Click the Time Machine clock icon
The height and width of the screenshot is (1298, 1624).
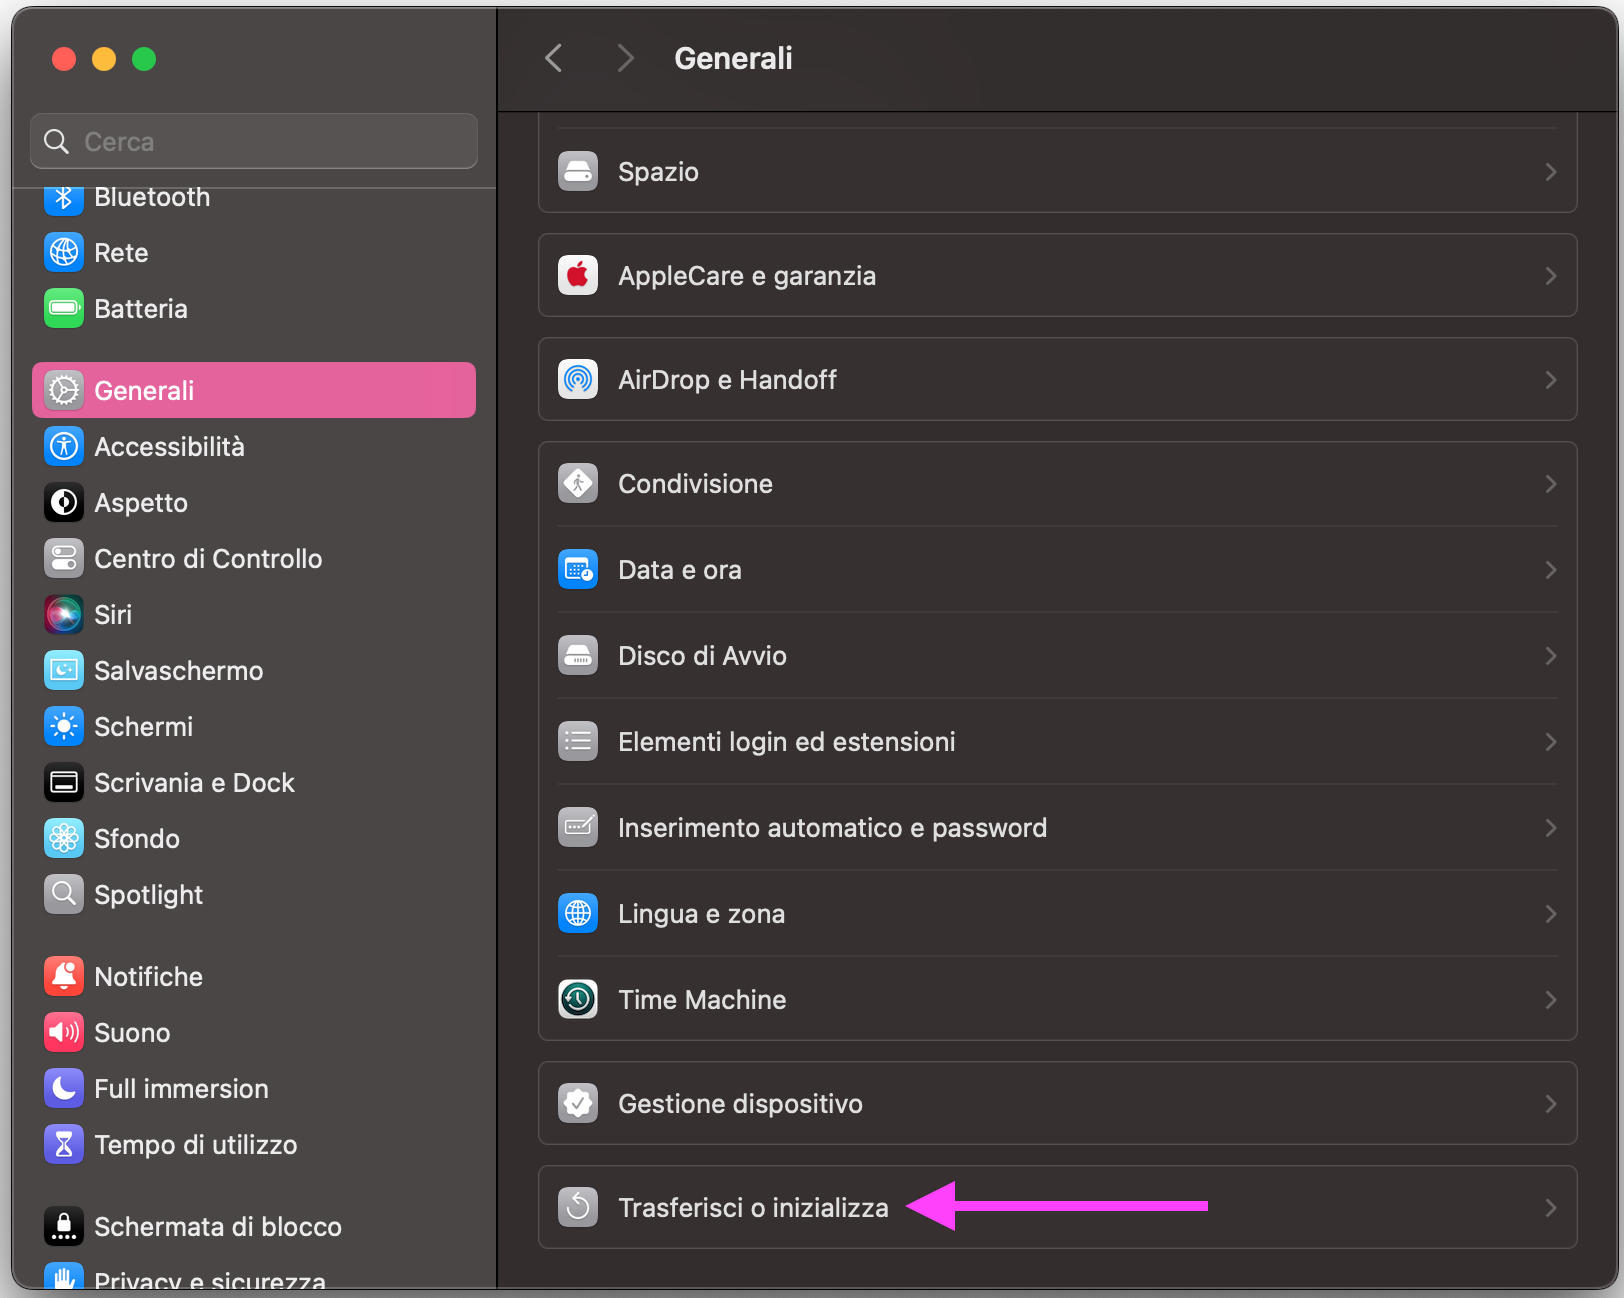pyautogui.click(x=577, y=999)
